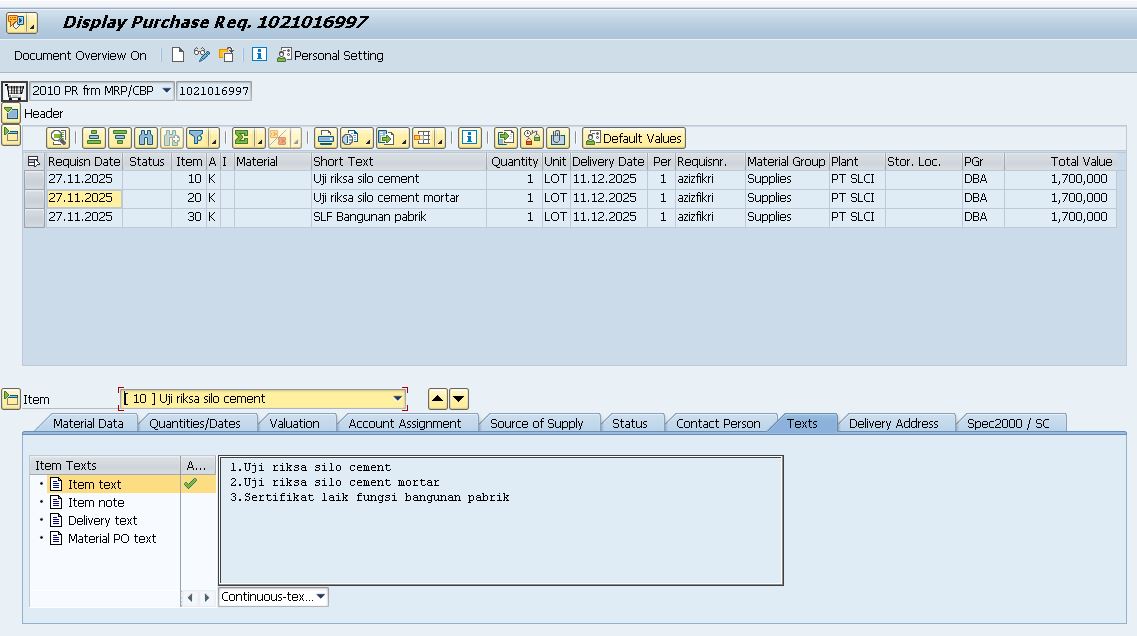Select Item note in Item Texts tree
This screenshot has height=636, width=1137.
95,502
